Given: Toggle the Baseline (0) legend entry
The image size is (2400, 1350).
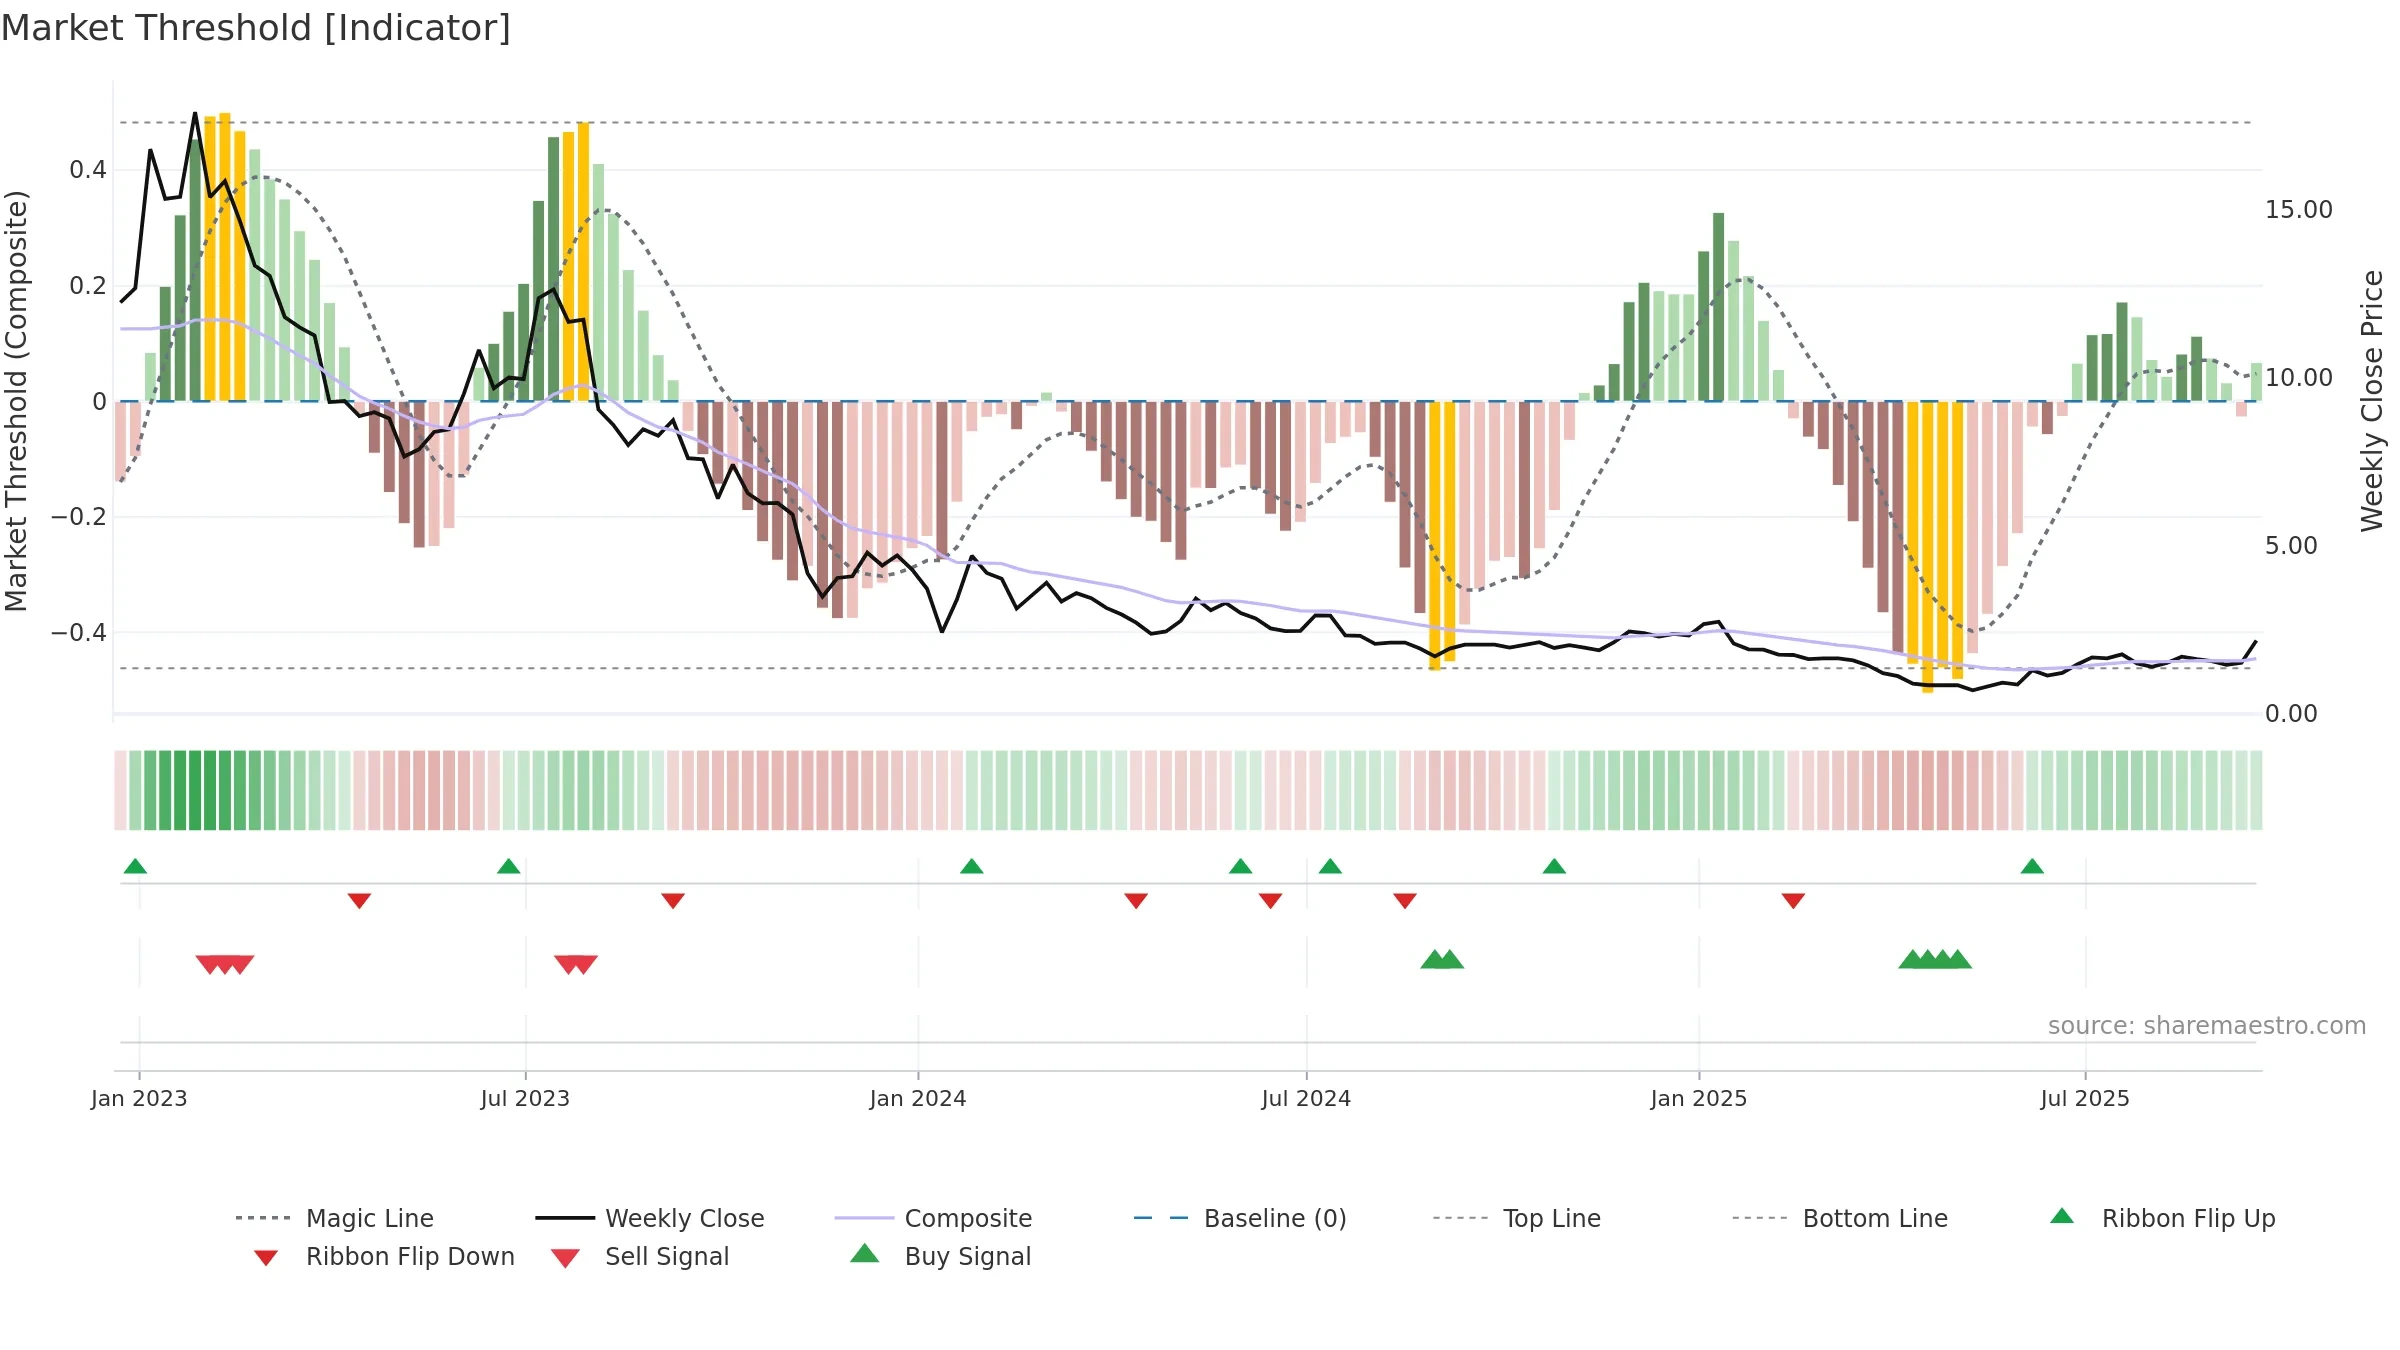Looking at the screenshot, I should (x=1240, y=1218).
